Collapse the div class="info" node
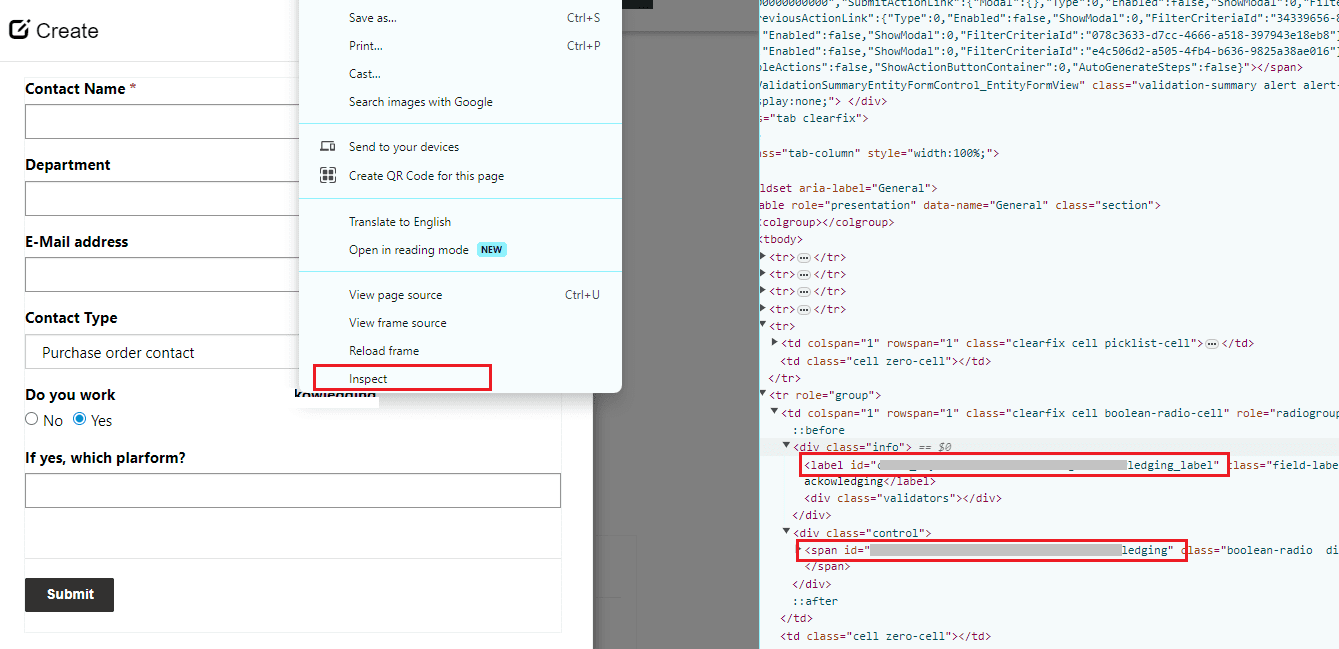Screen dimensions: 1339x649 (x=786, y=446)
